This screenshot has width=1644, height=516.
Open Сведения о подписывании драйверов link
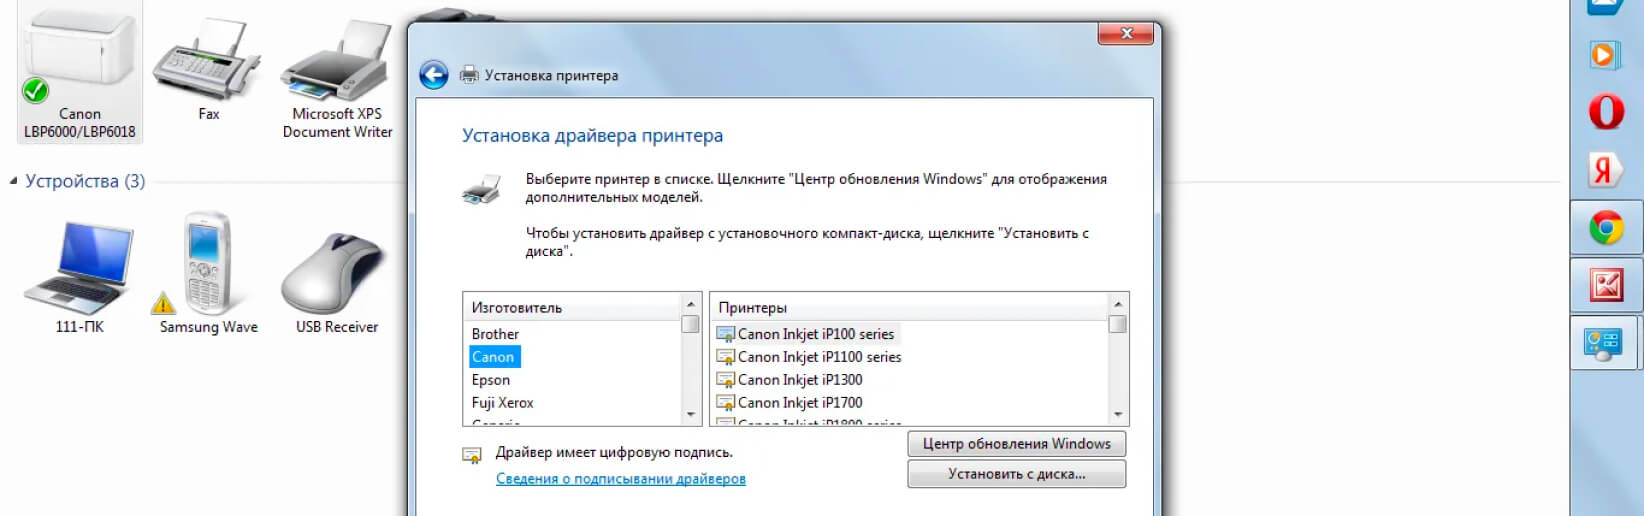tap(621, 479)
